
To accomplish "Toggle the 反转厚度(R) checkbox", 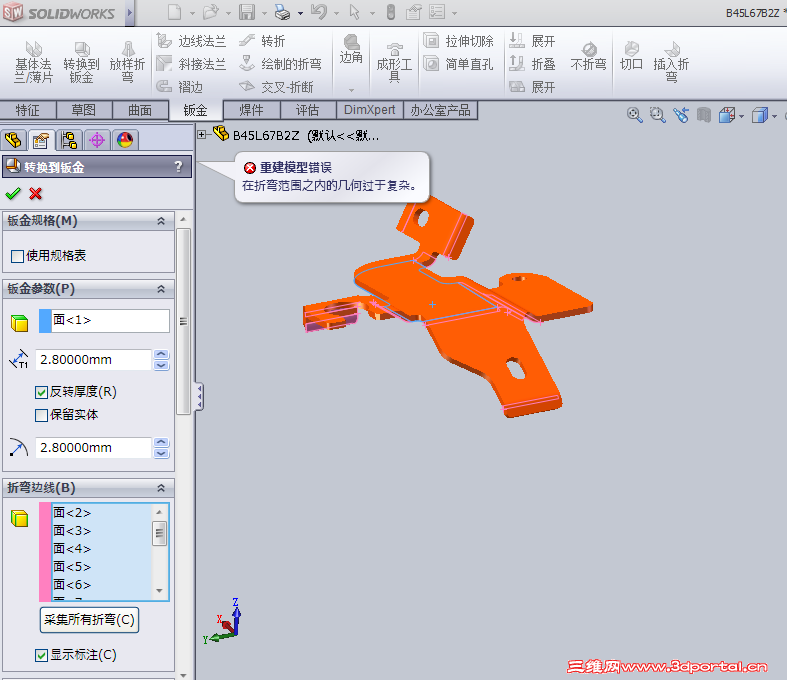I will tap(41, 392).
